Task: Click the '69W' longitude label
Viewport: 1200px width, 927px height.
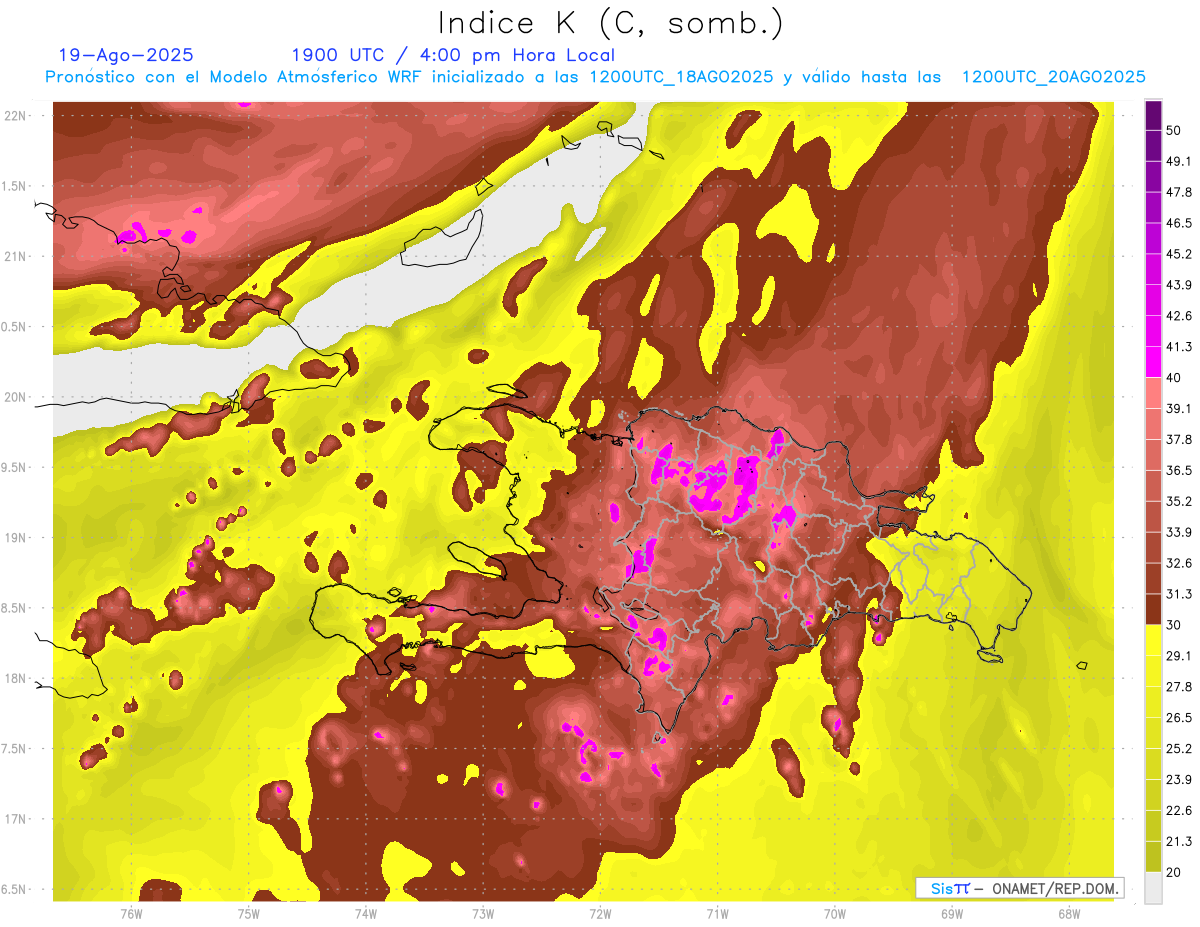Action: (x=951, y=914)
